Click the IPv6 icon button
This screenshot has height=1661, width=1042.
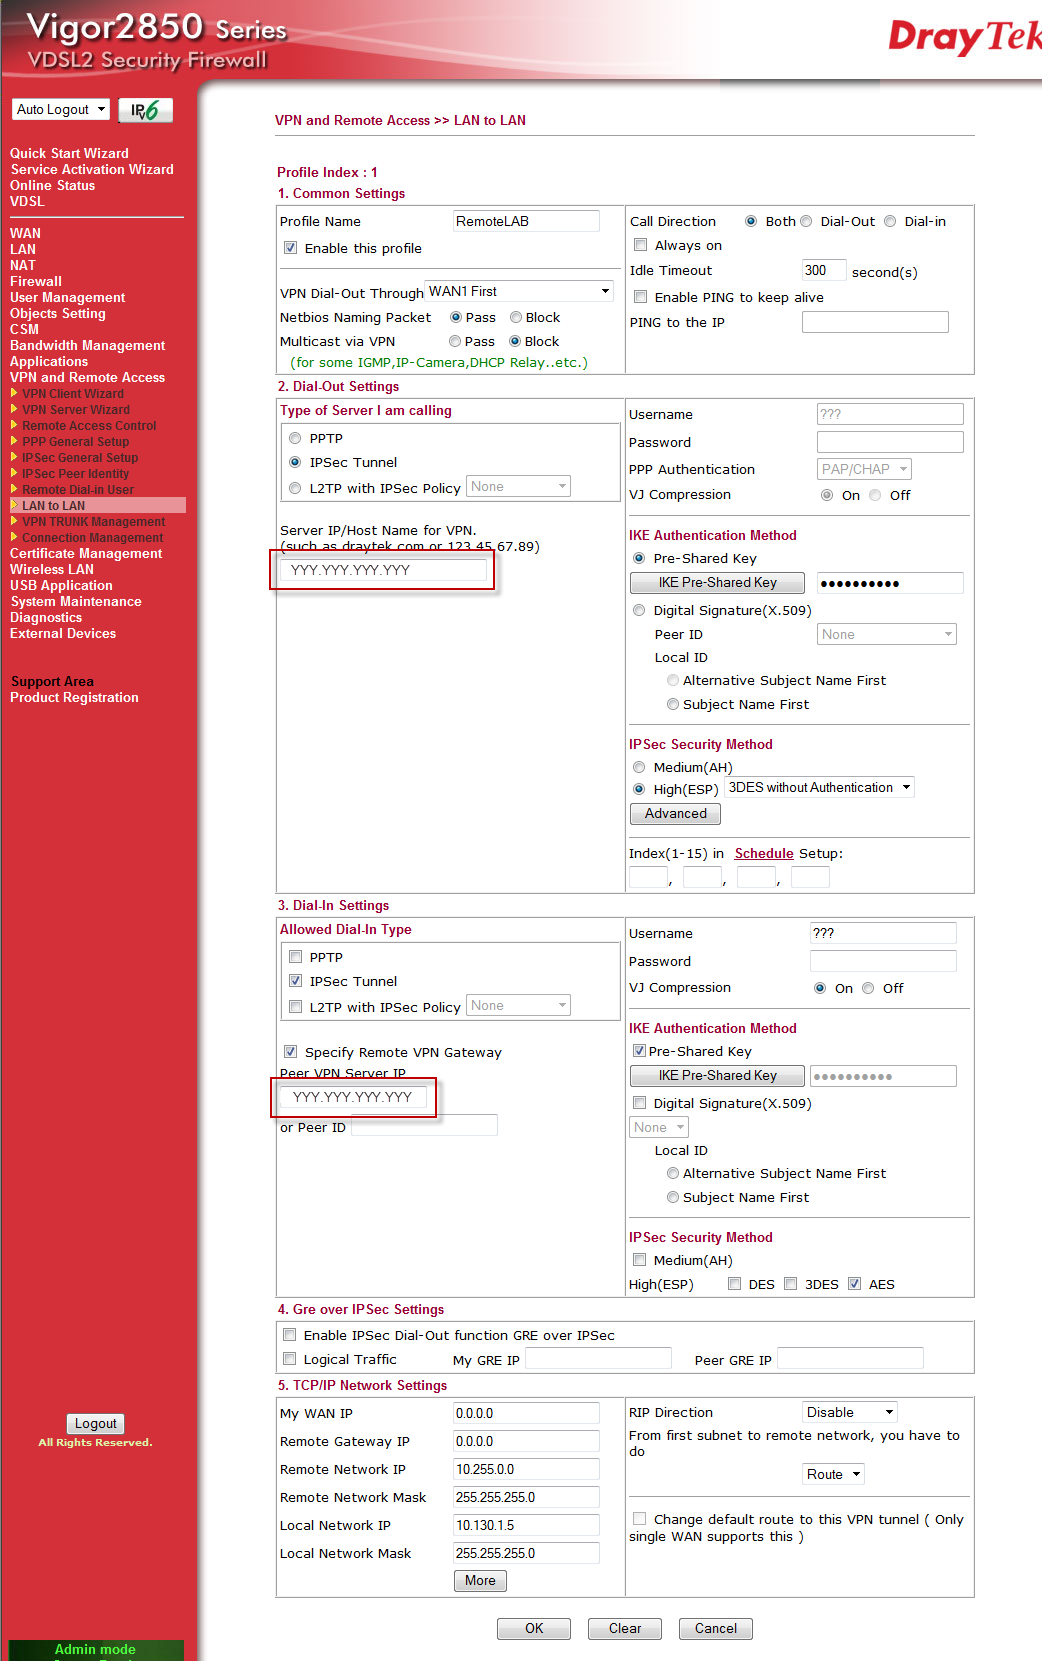(145, 110)
